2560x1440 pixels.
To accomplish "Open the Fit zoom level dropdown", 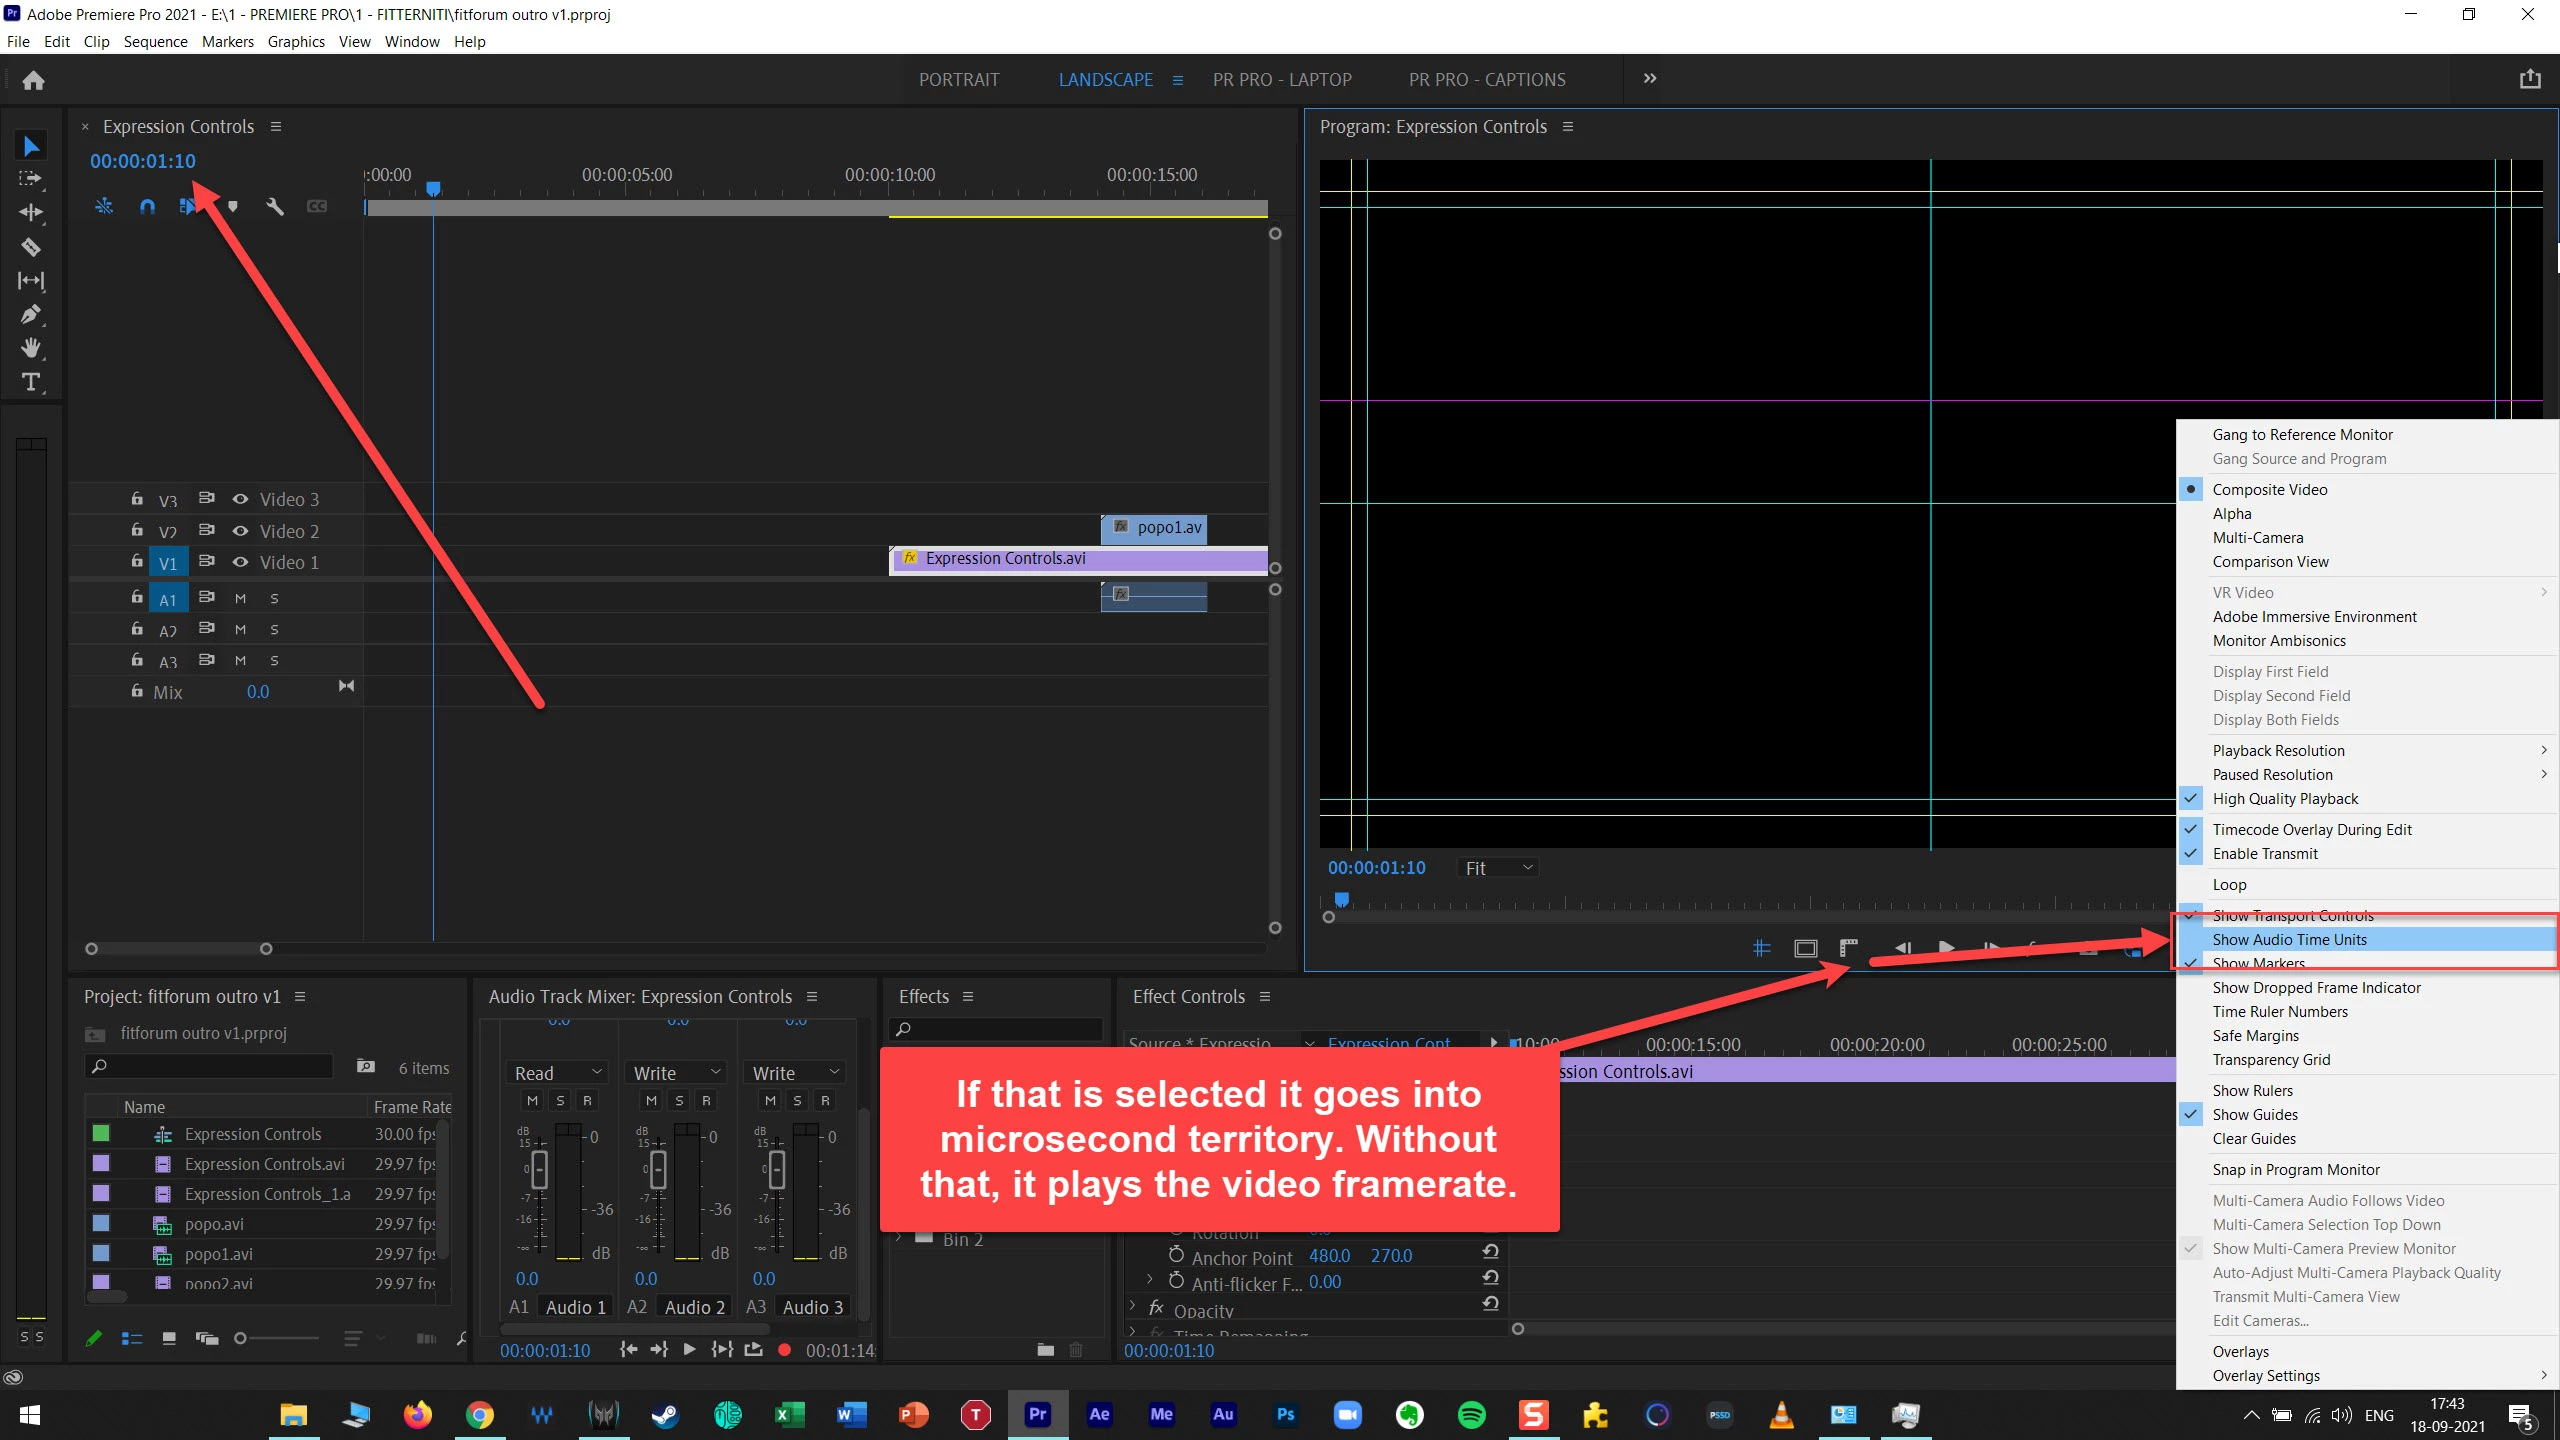I will coord(1497,868).
